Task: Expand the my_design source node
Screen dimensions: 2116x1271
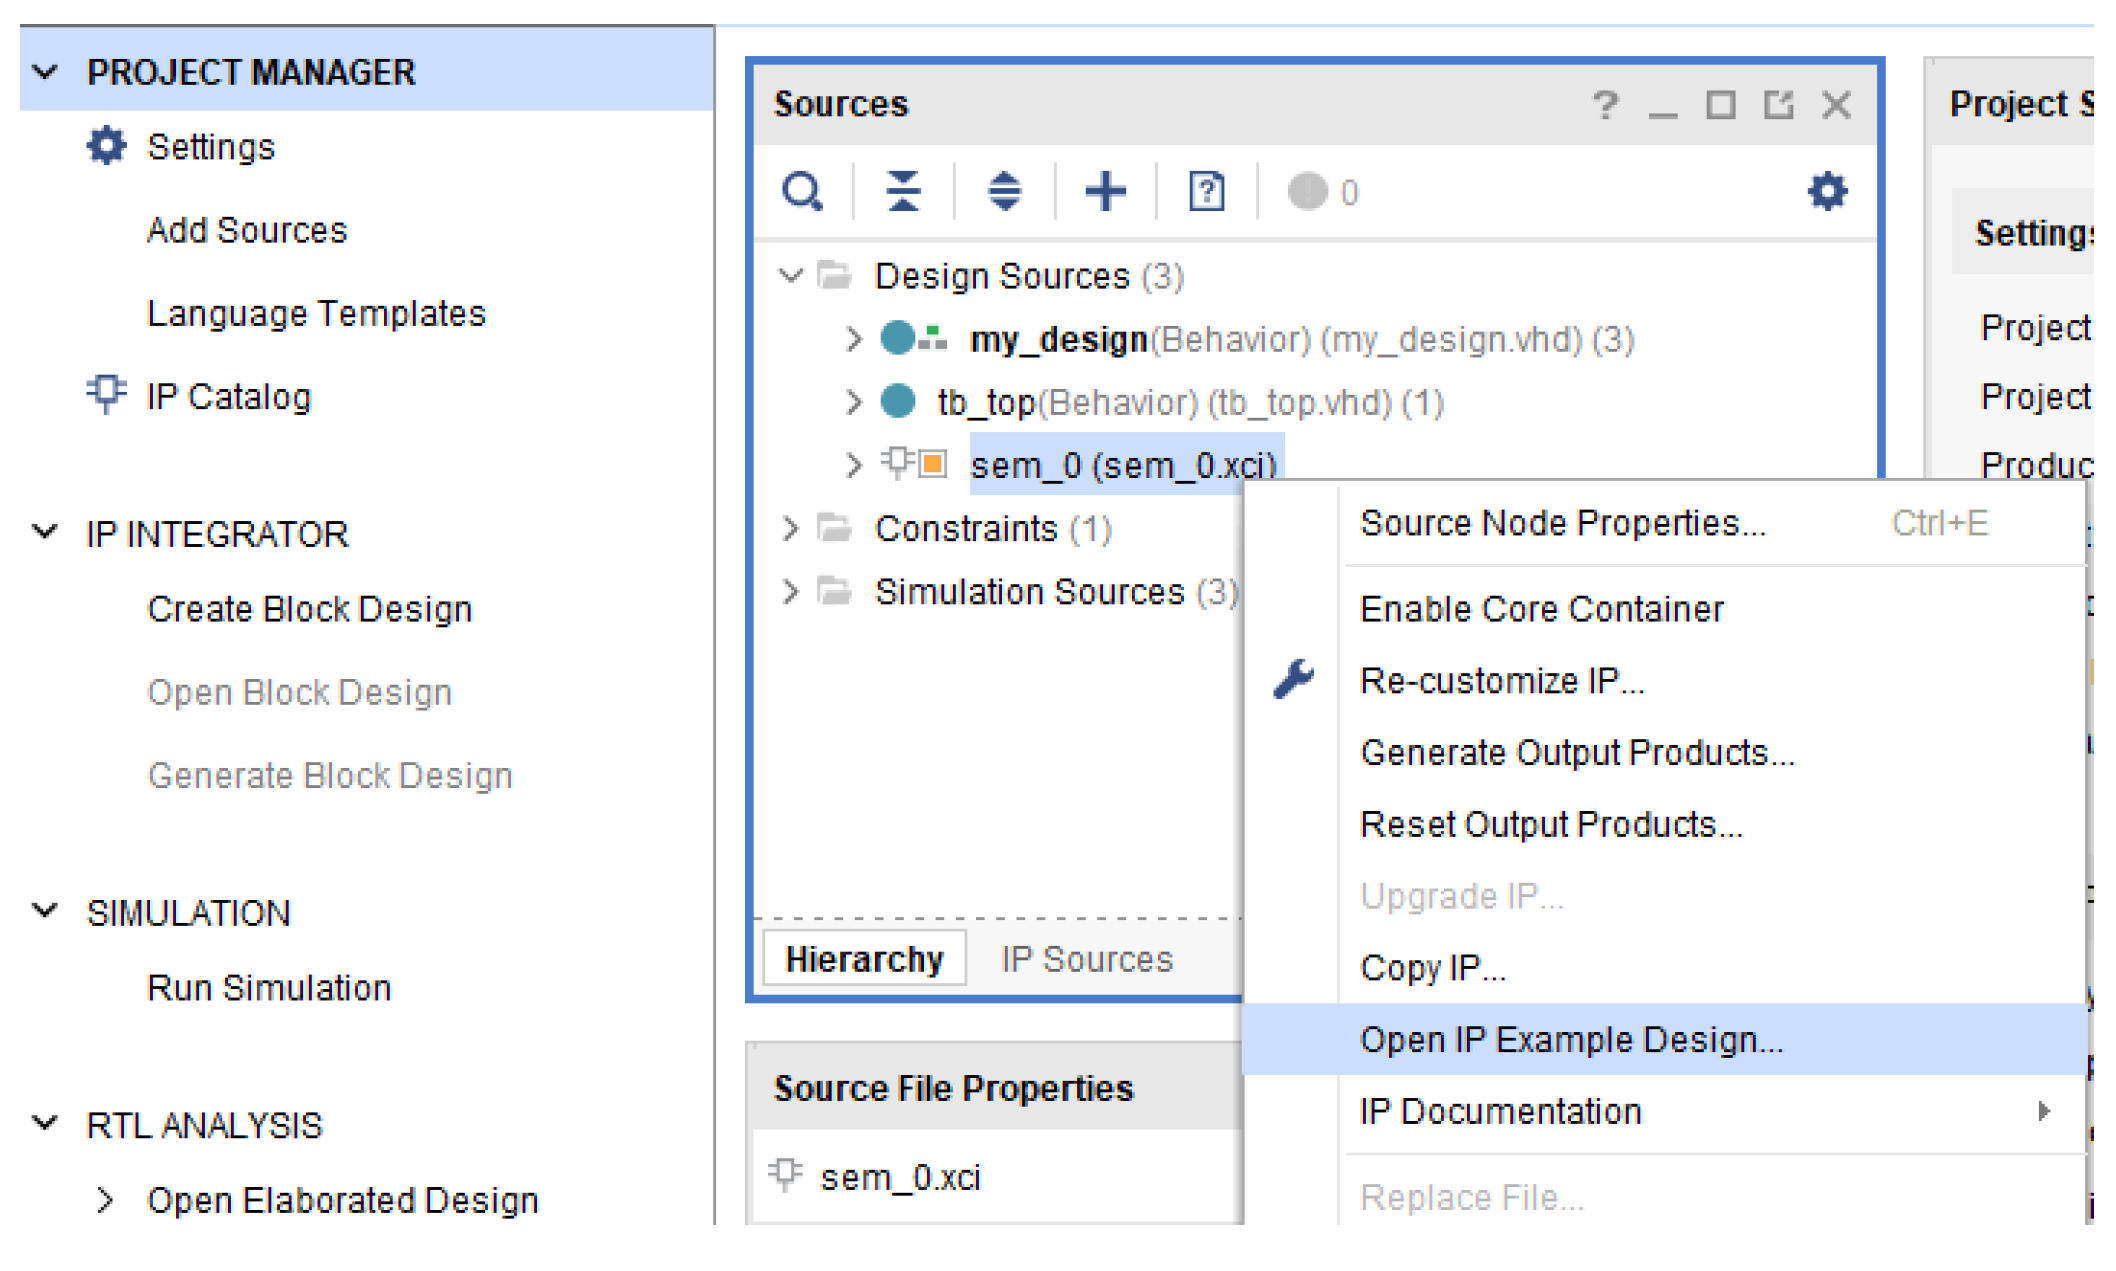Action: (x=852, y=339)
